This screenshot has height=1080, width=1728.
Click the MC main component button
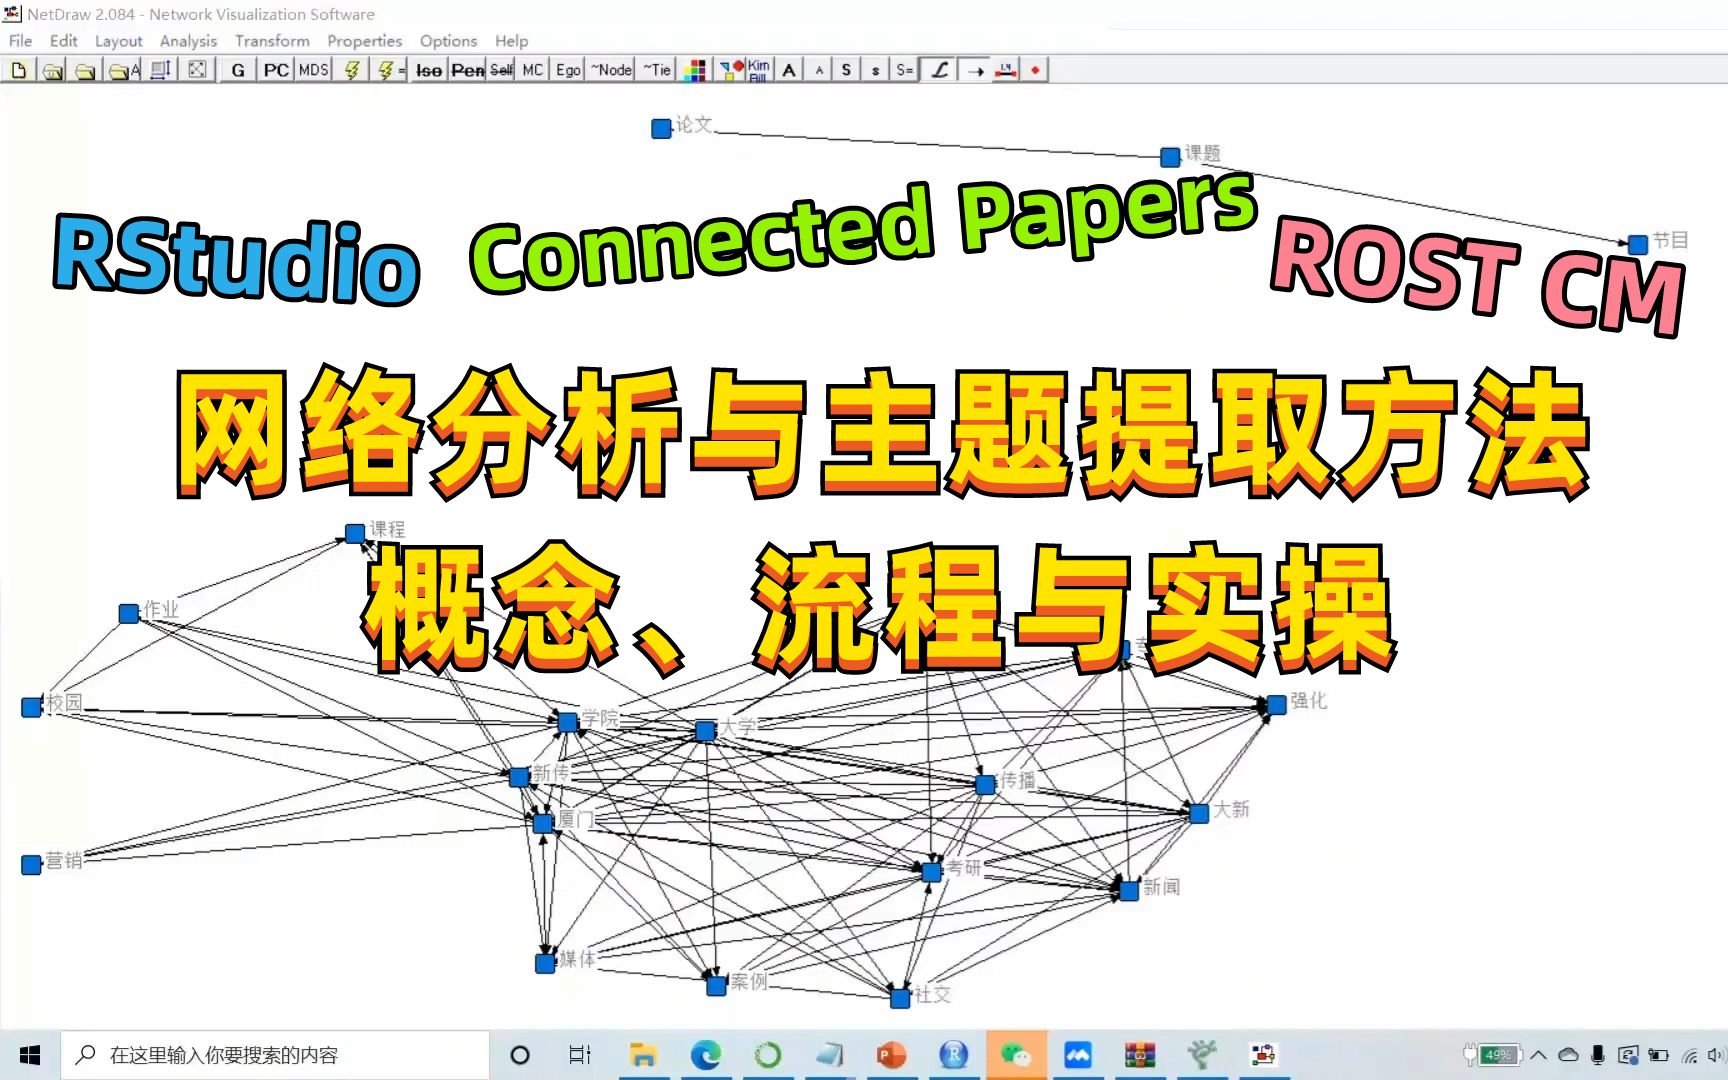(533, 70)
